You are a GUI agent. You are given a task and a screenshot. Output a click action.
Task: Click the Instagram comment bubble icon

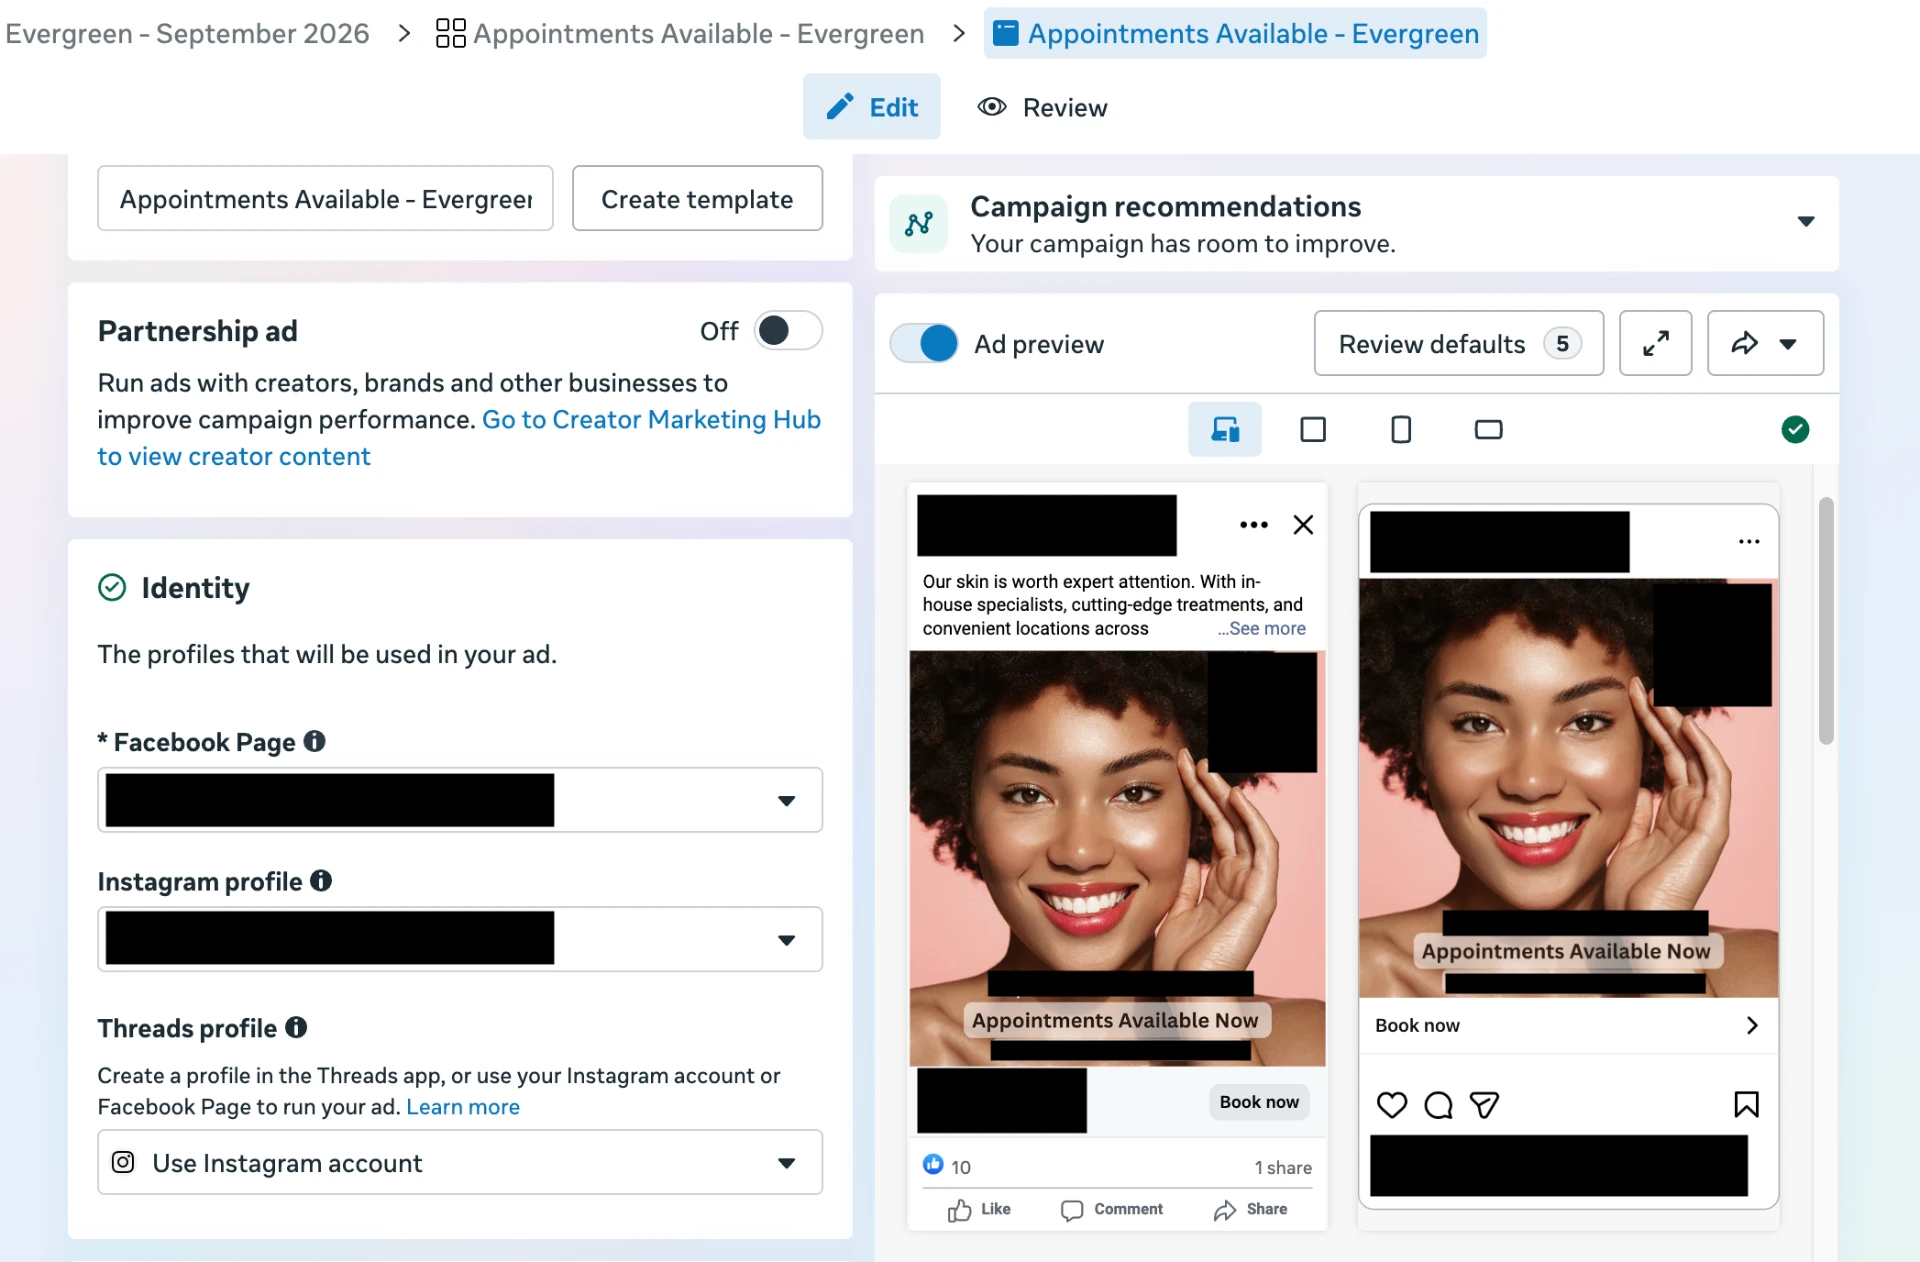pos(1438,1104)
